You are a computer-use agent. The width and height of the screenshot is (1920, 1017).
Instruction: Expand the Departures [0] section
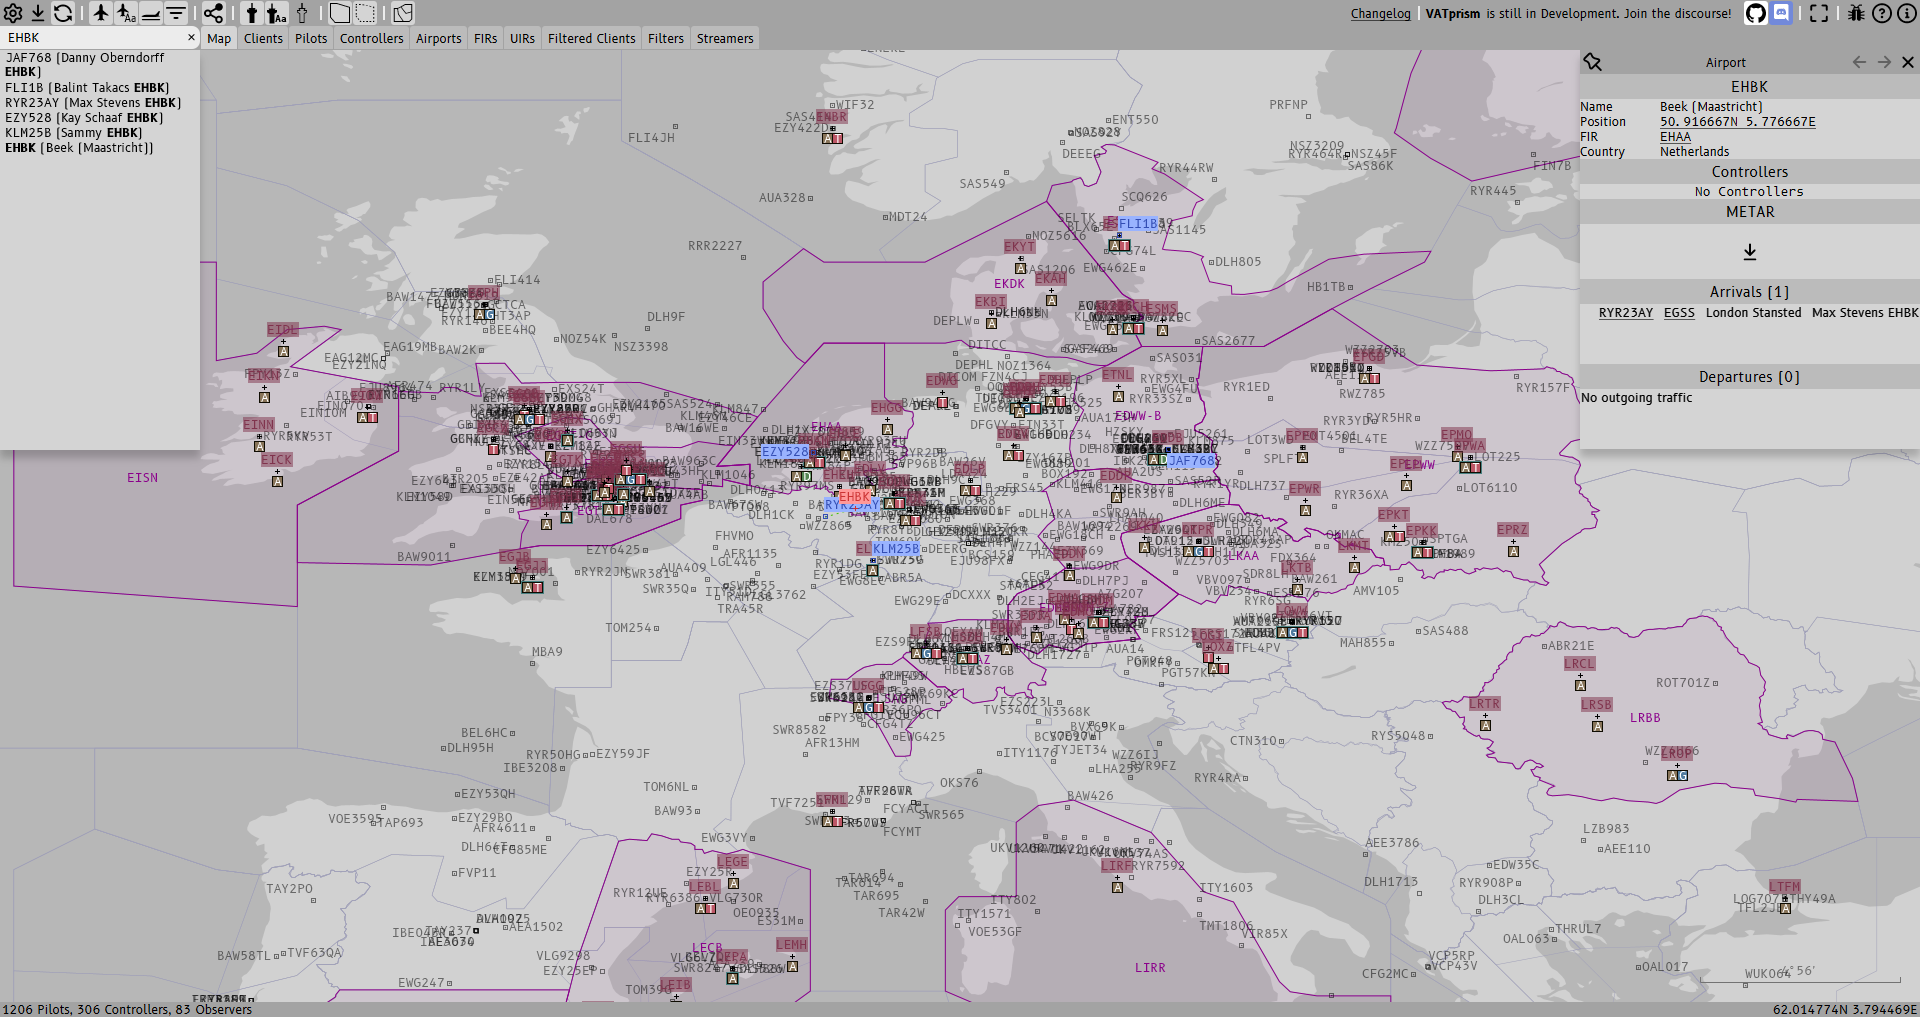pyautogui.click(x=1749, y=377)
